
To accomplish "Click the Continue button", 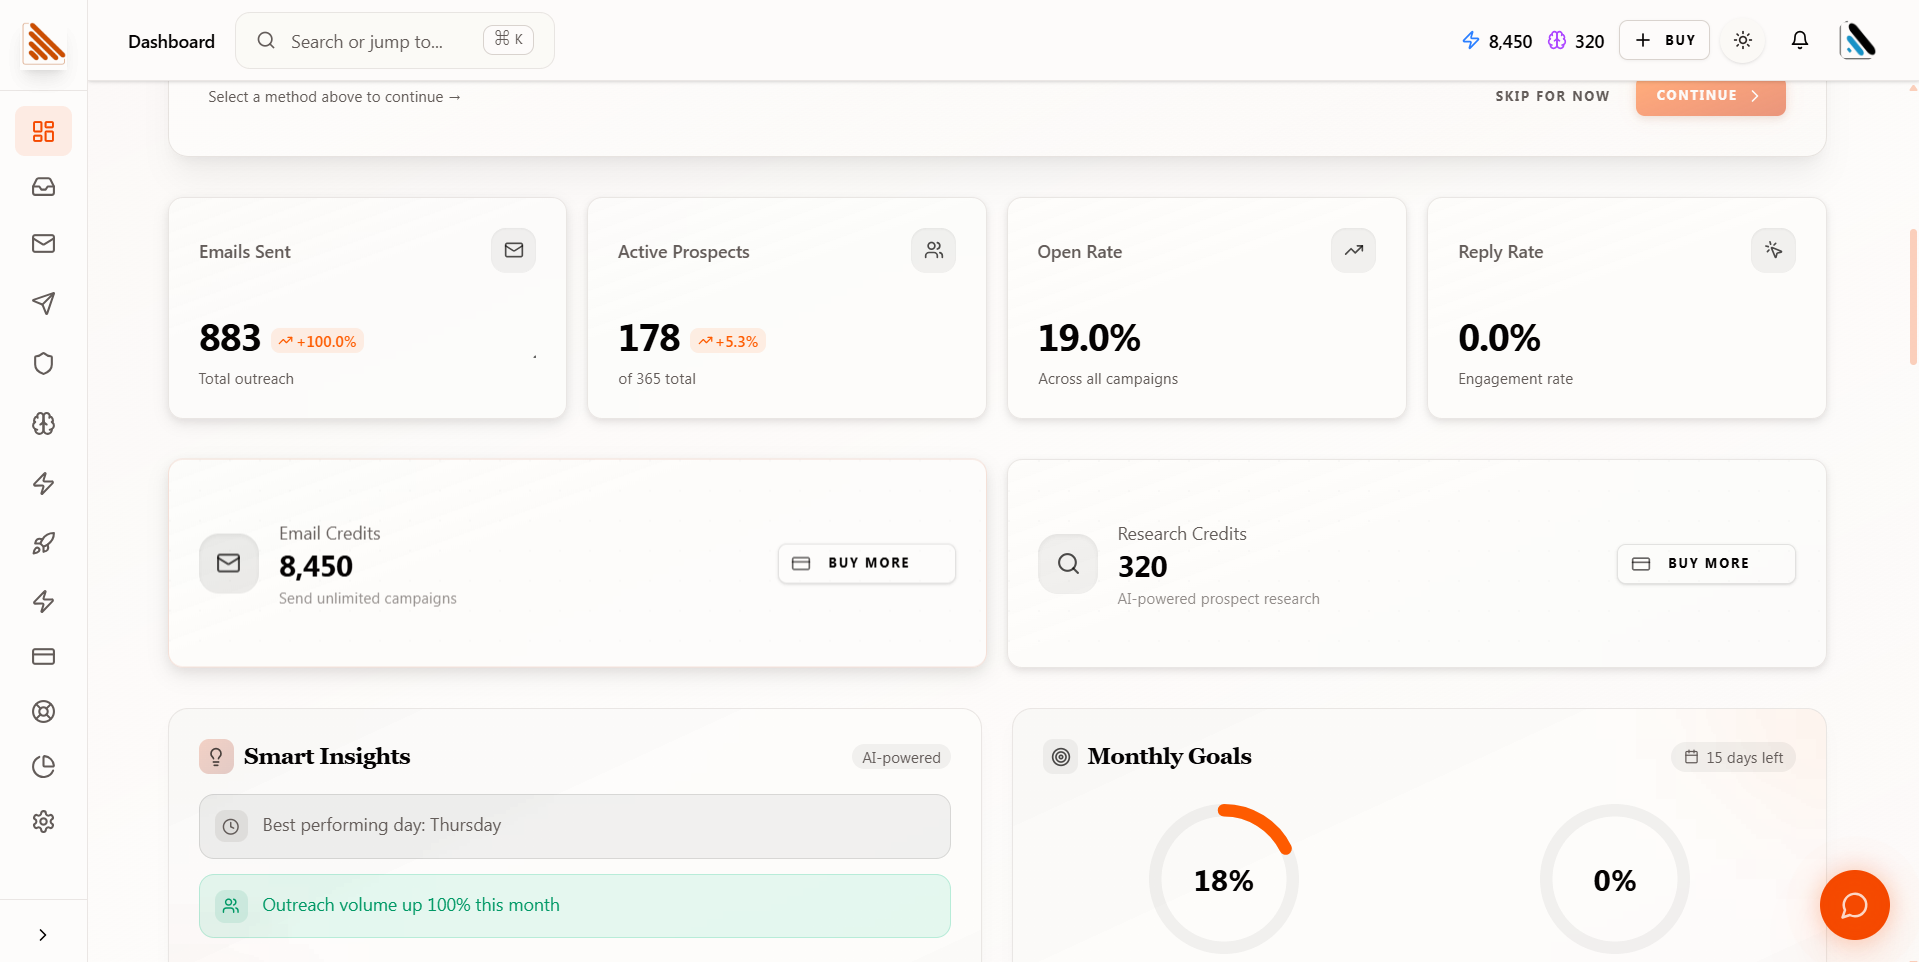I will (x=1709, y=96).
